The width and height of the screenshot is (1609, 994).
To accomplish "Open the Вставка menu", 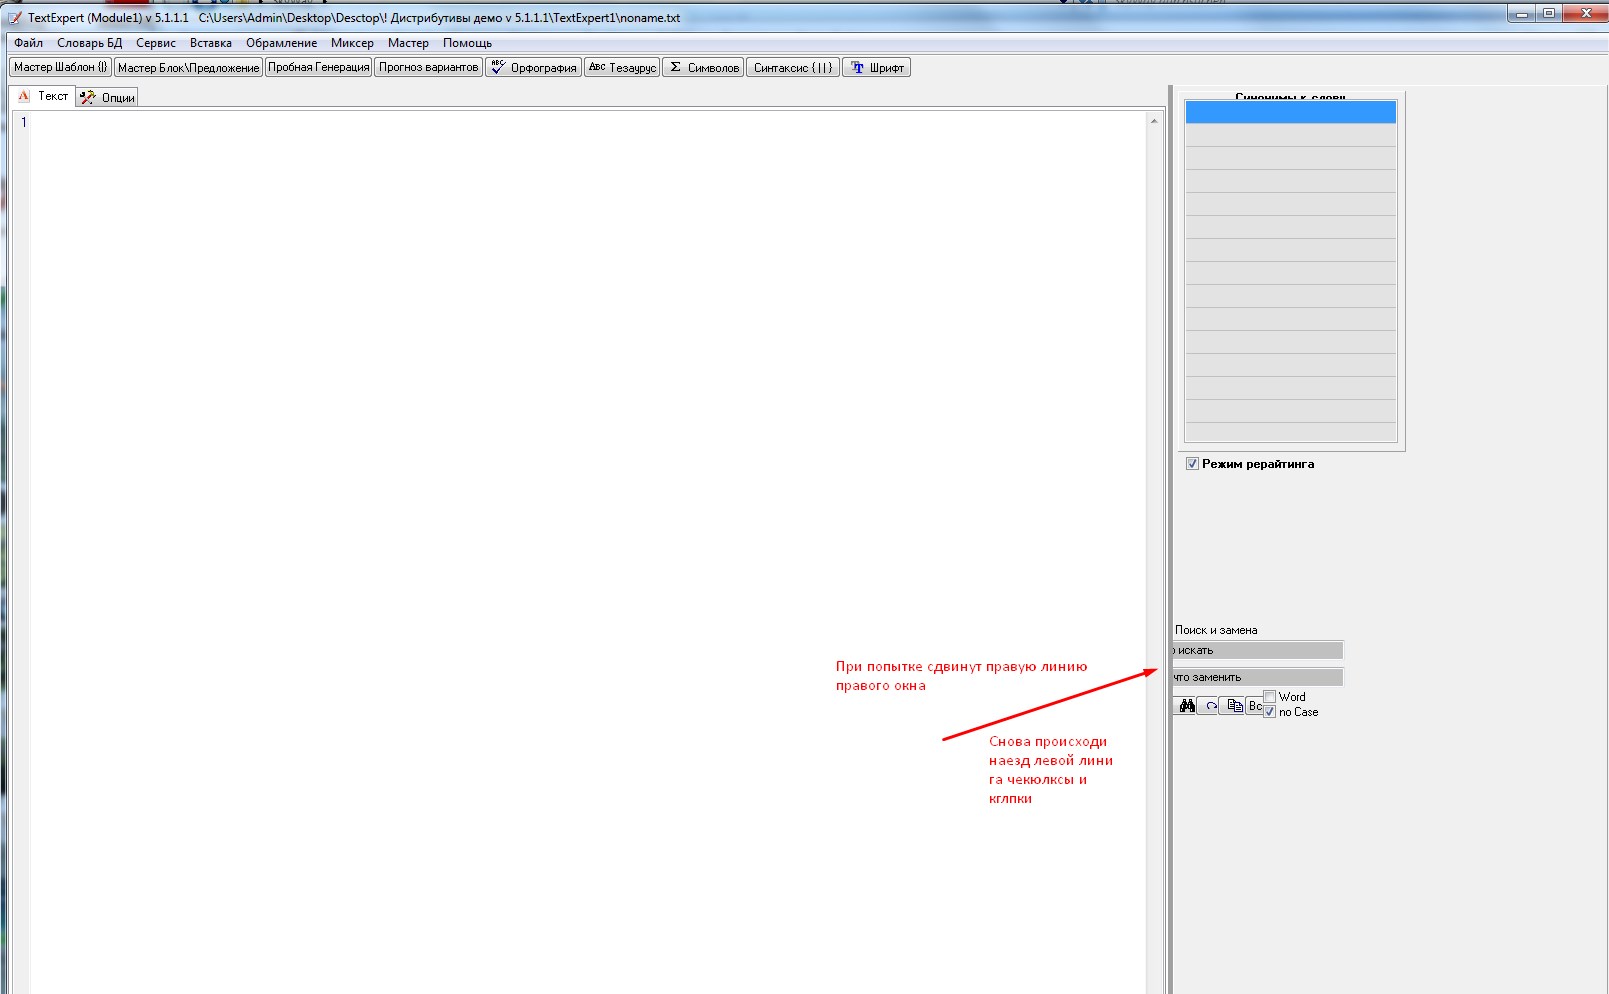I will pyautogui.click(x=211, y=43).
